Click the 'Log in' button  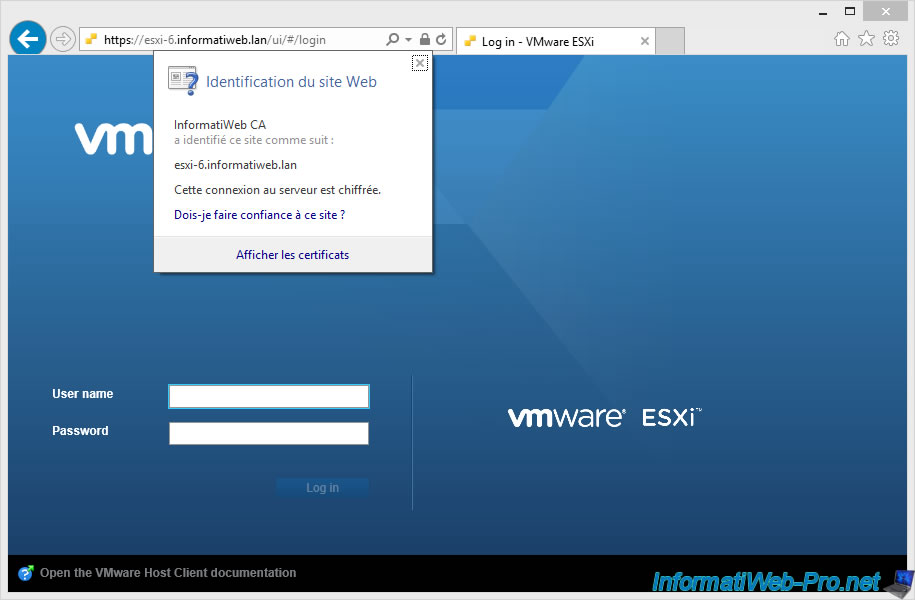point(322,487)
